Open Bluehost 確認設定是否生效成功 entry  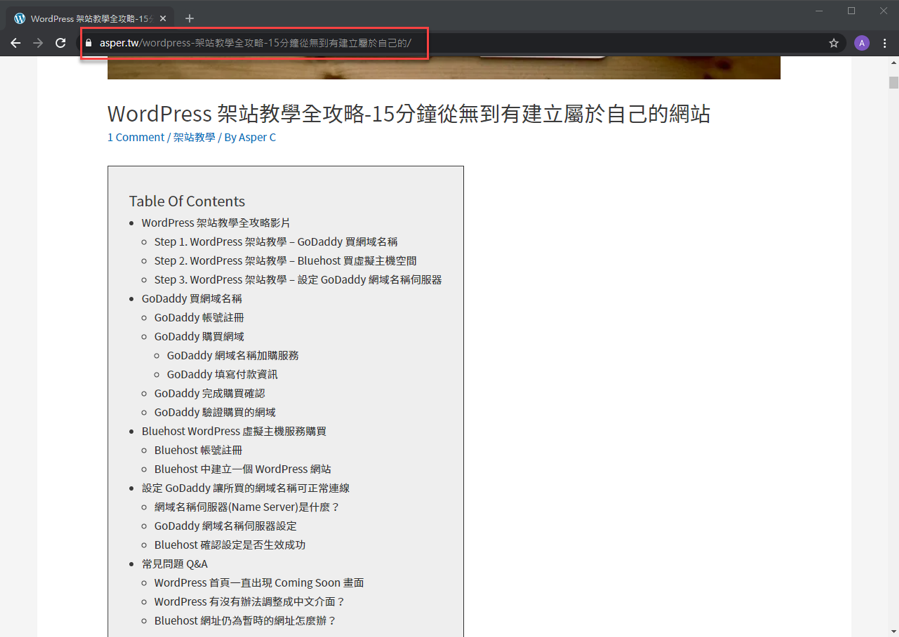coord(230,545)
